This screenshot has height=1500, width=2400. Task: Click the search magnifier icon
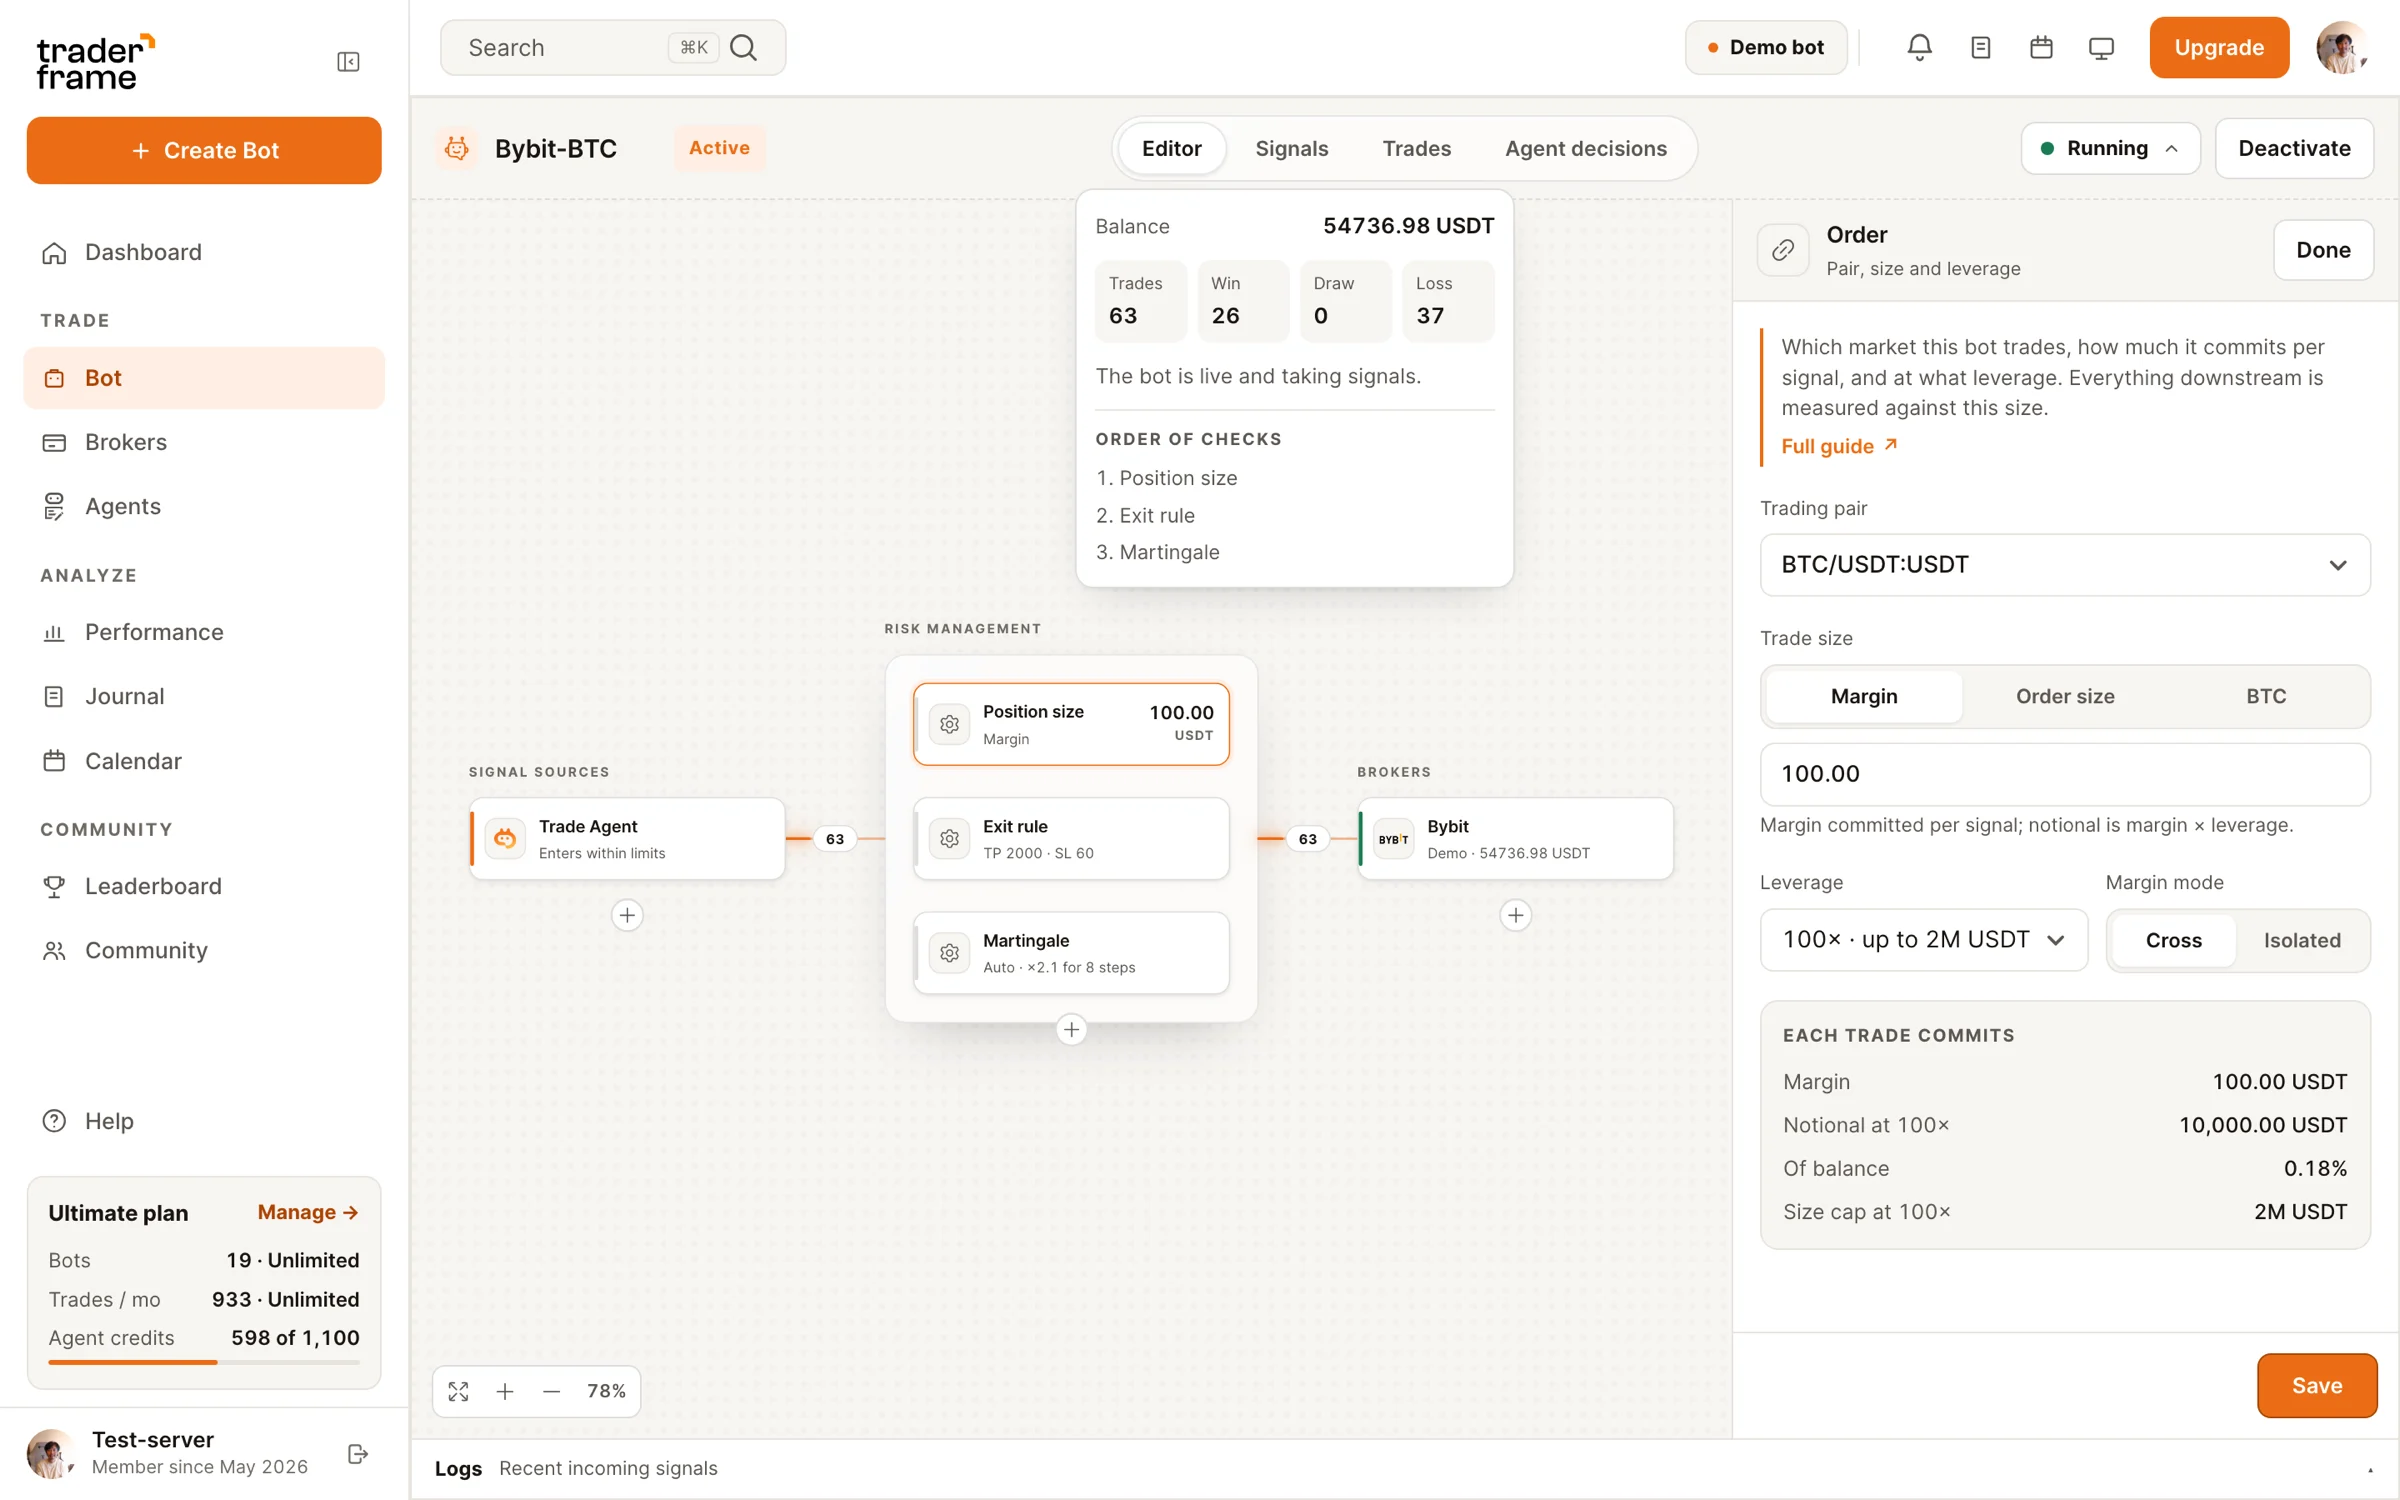click(x=743, y=47)
